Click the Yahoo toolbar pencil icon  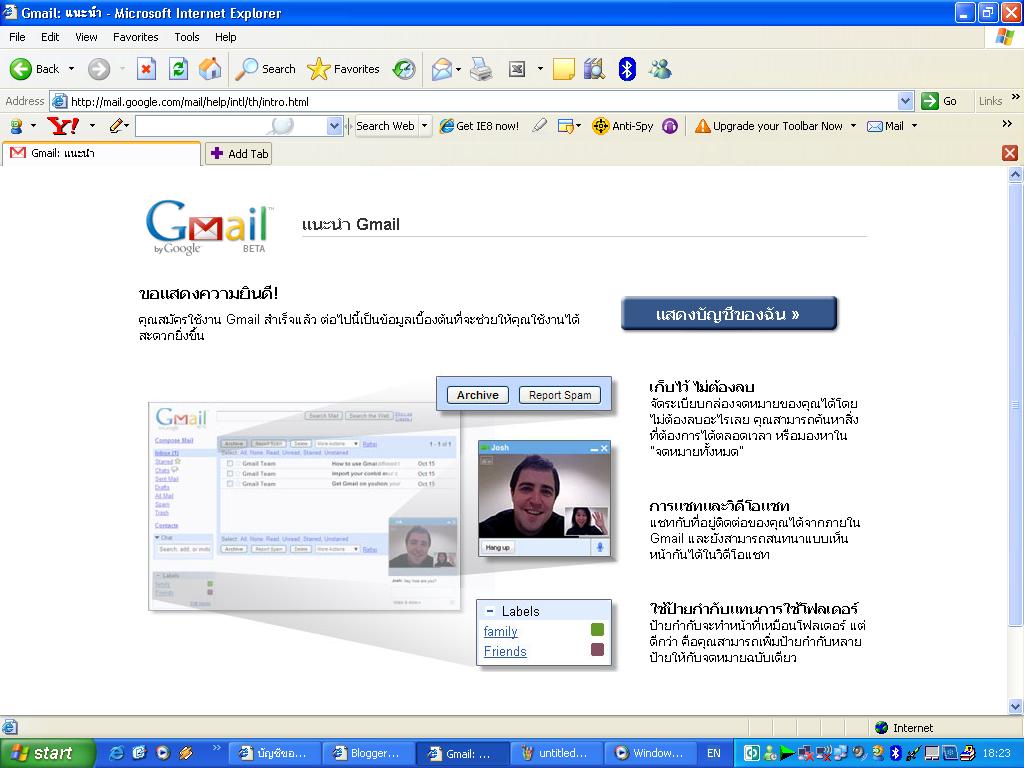116,125
